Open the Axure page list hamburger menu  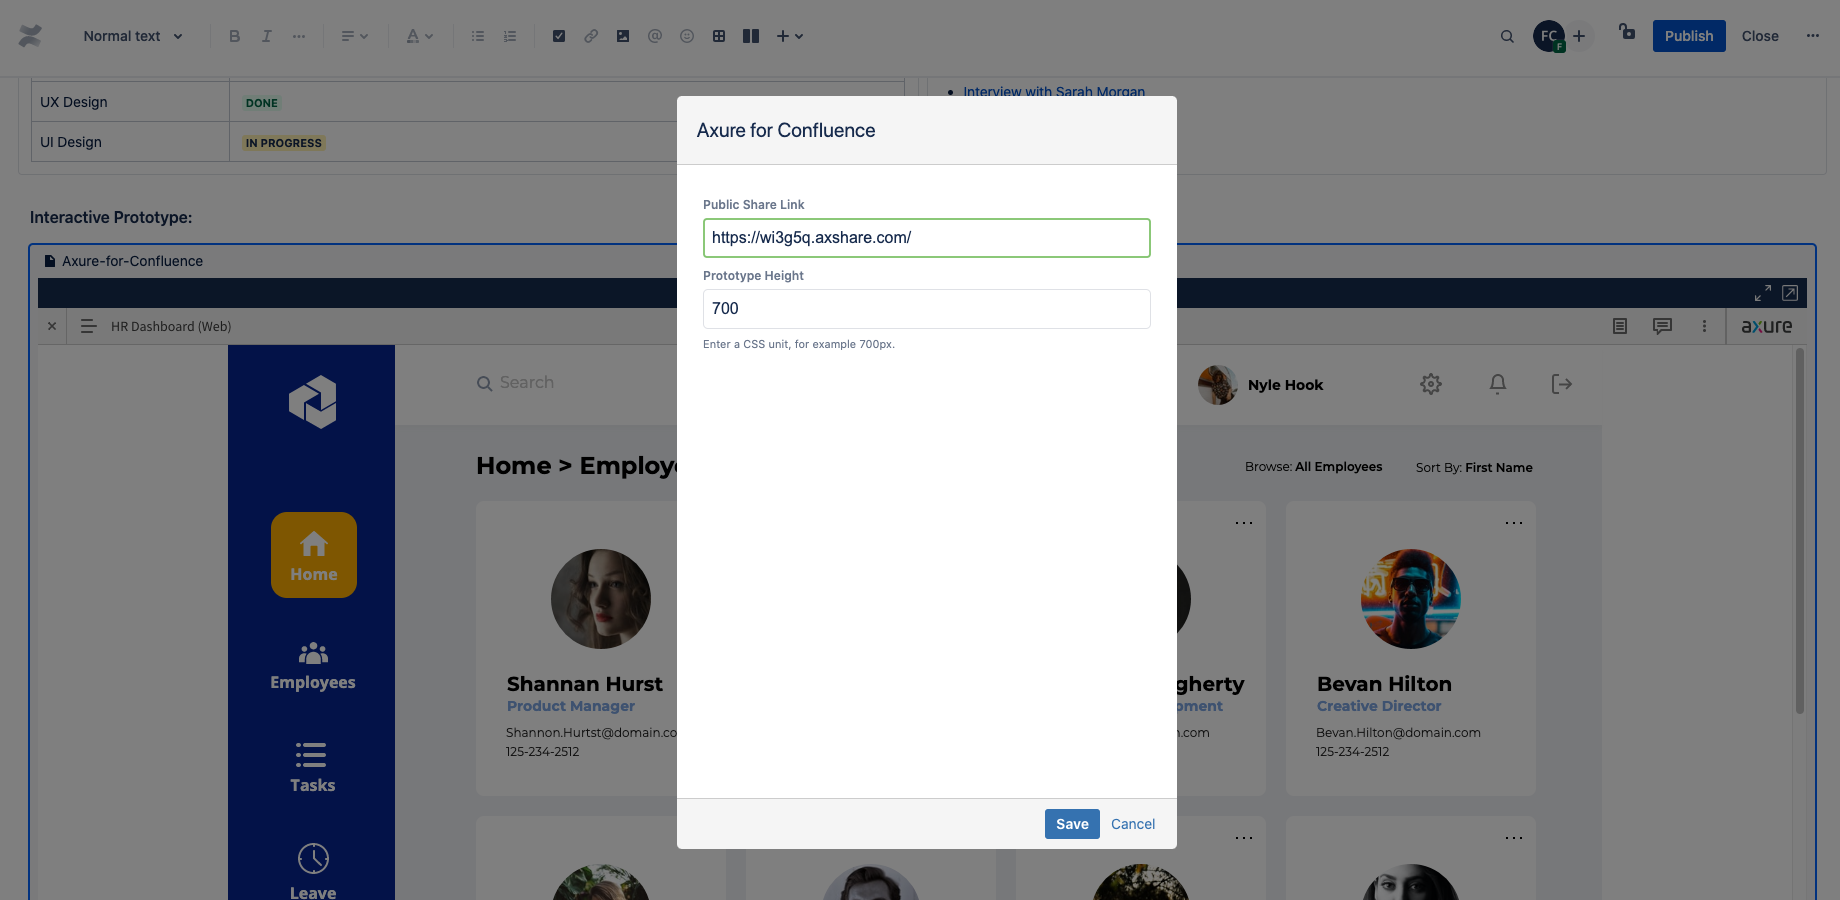[88, 326]
